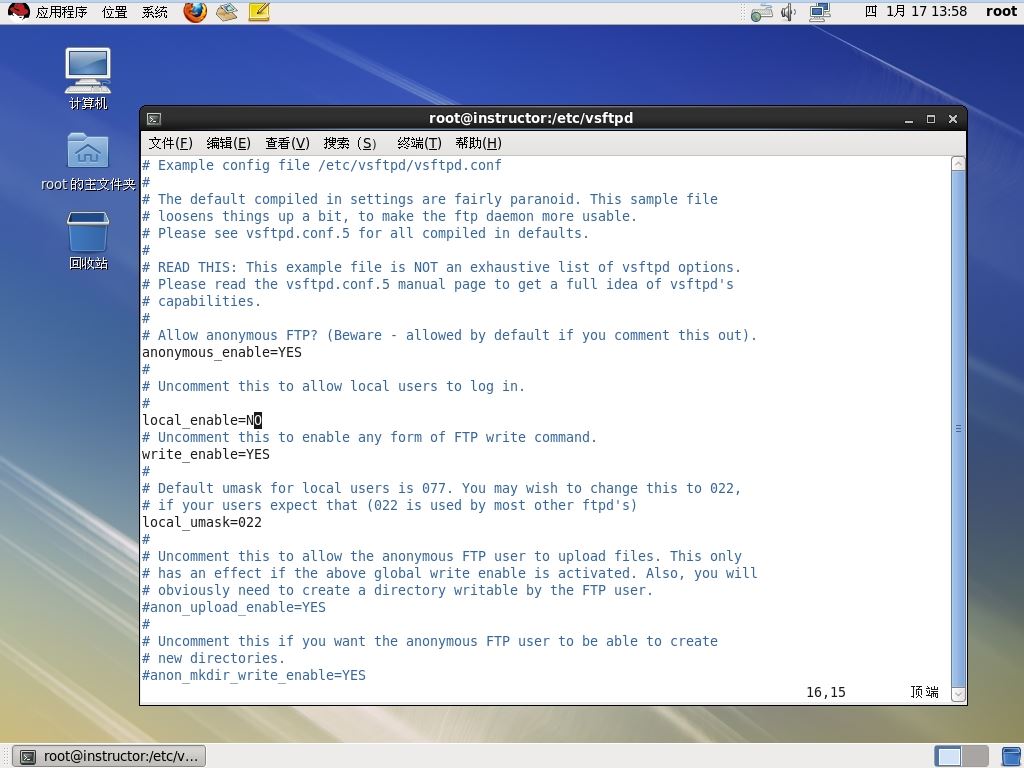Click the Red Hat logo icon
The width and height of the screenshot is (1024, 768).
18,12
